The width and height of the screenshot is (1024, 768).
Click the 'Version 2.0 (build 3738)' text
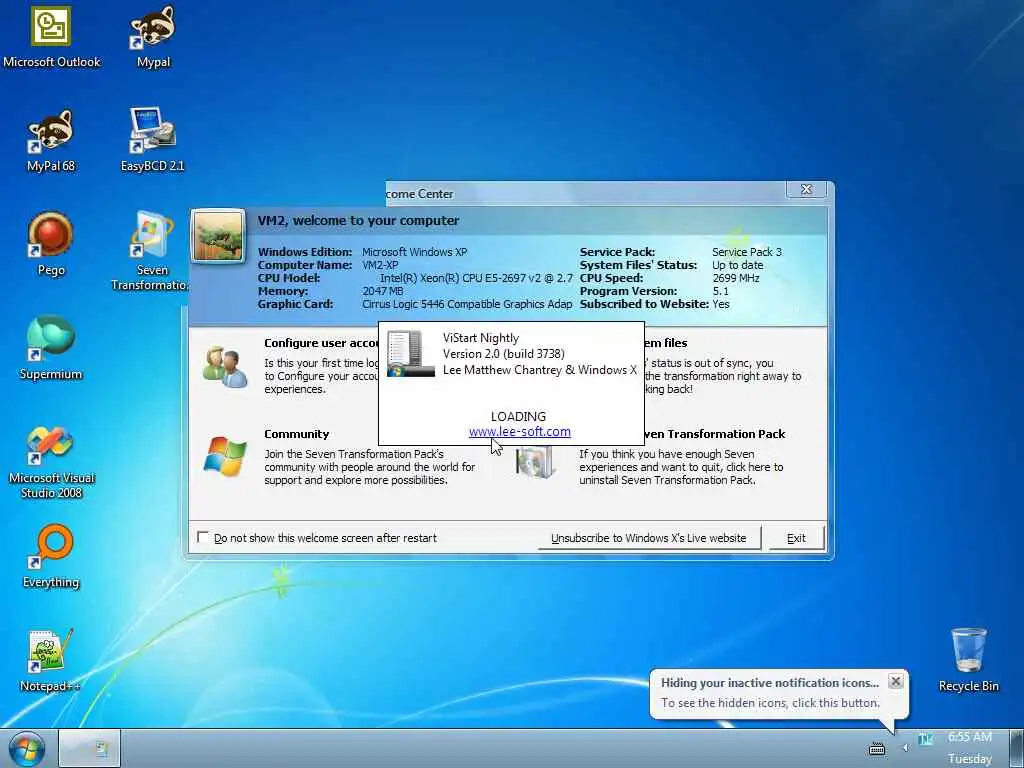[504, 353]
